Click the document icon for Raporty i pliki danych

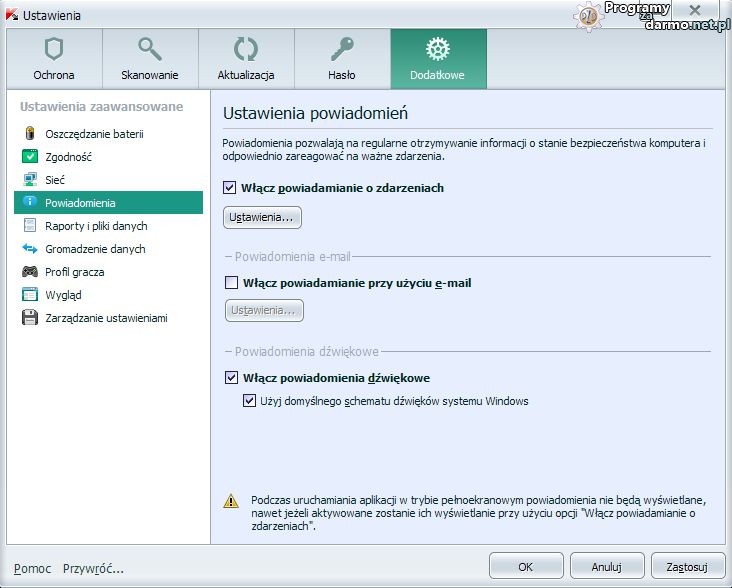coord(30,225)
